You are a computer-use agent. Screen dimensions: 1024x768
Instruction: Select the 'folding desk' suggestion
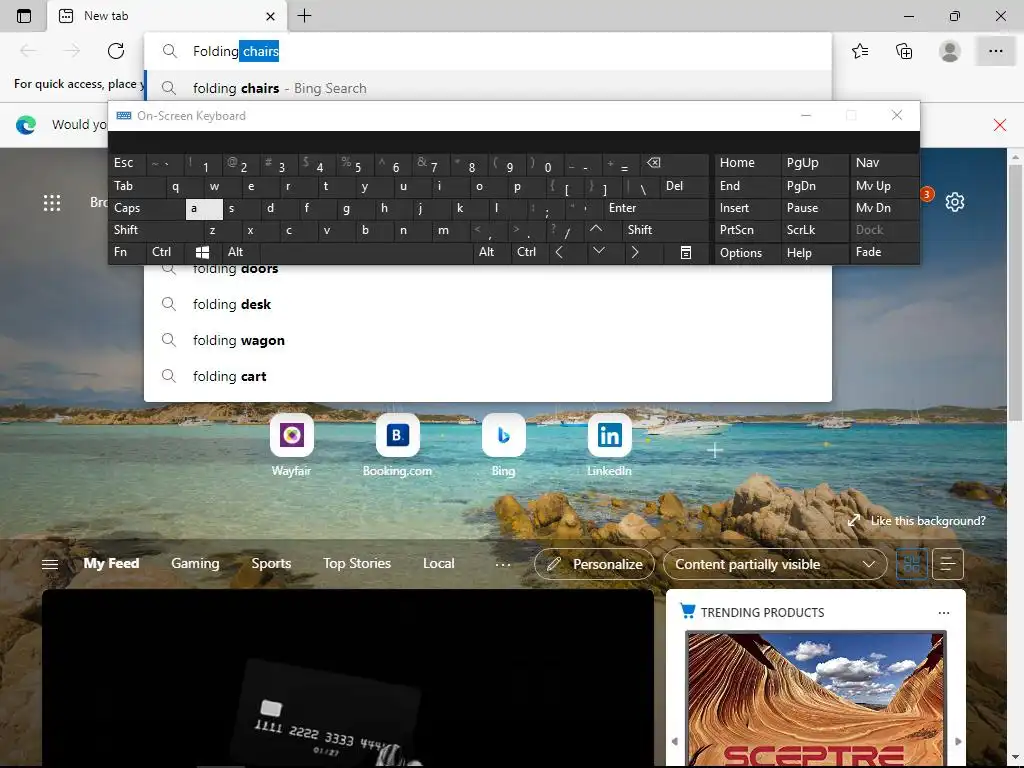488,304
